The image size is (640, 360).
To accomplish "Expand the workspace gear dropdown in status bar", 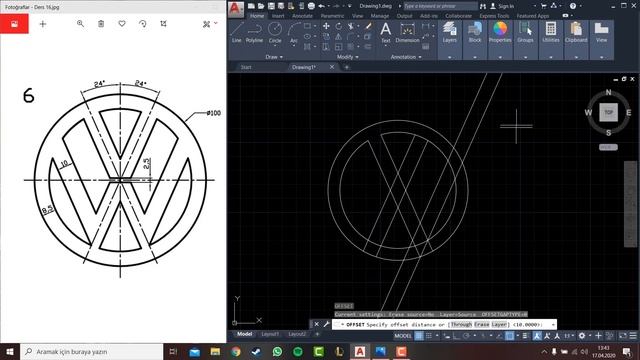I will (590, 336).
